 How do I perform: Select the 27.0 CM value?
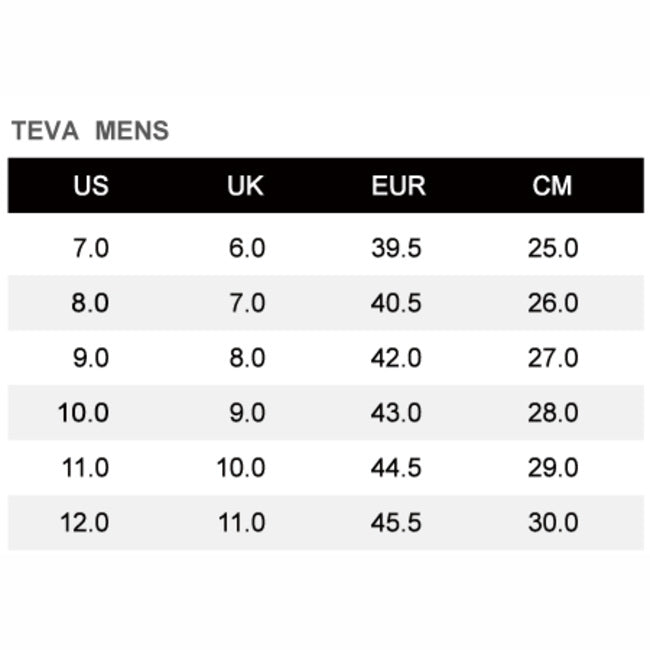[552, 358]
